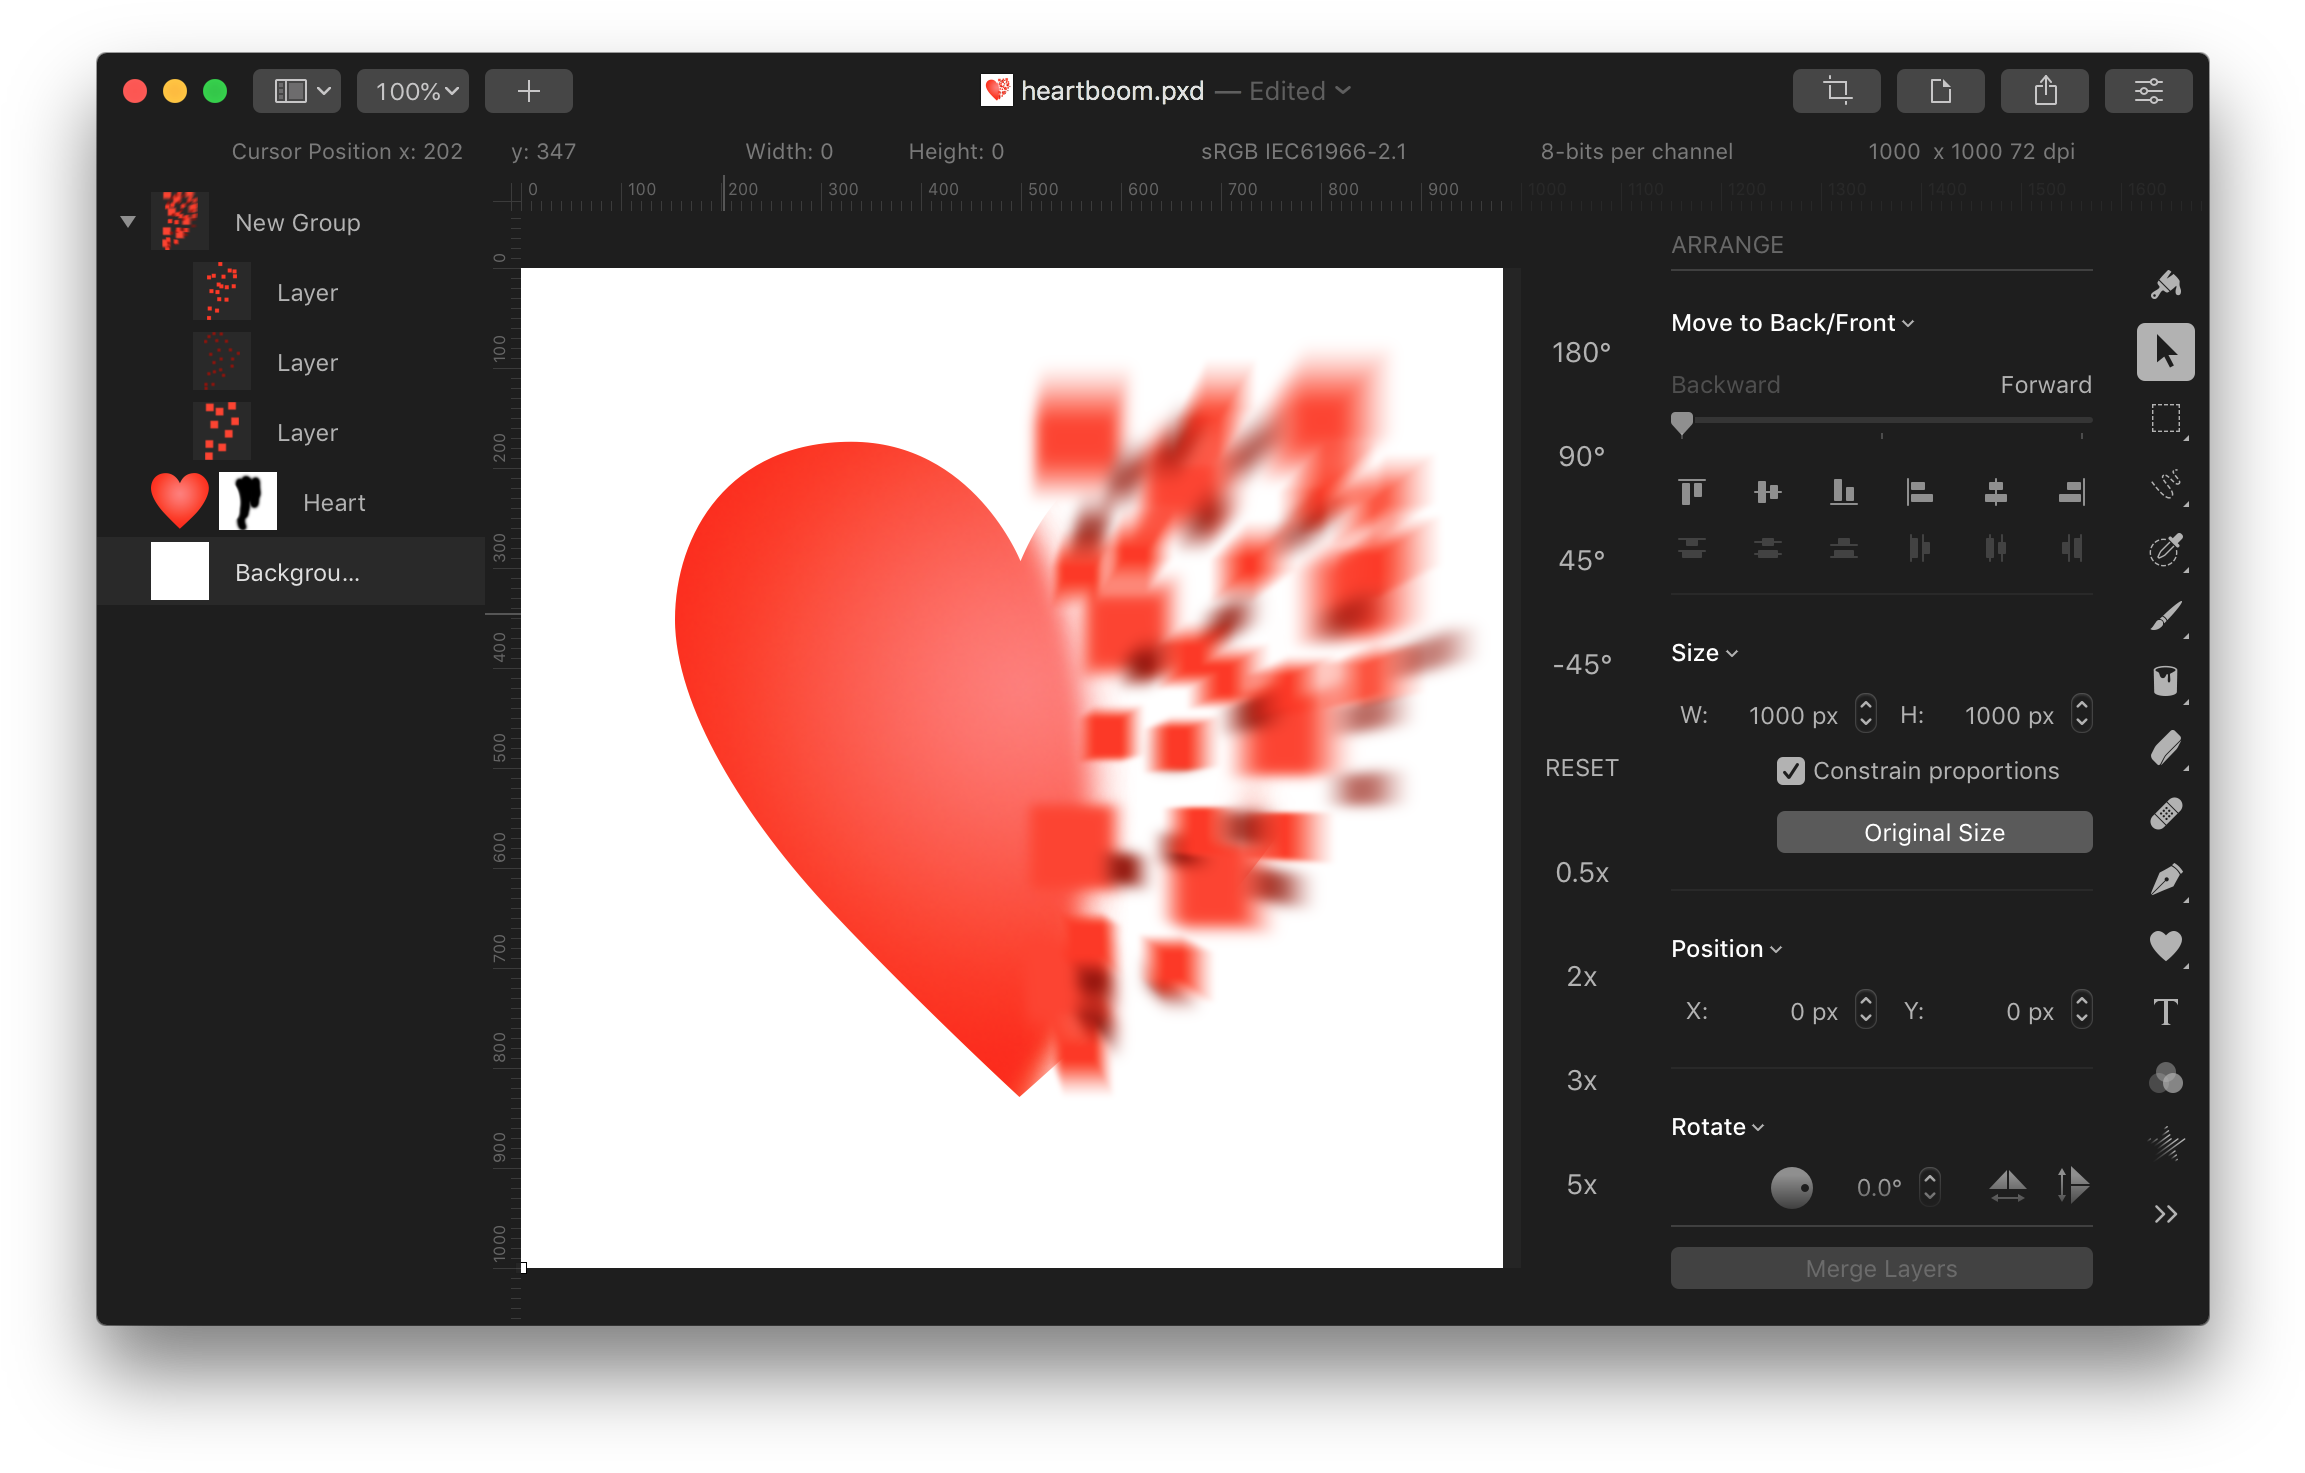Viewport: 2305px width, 1473px height.
Task: Open the 100% zoom dropdown
Action: coord(413,91)
